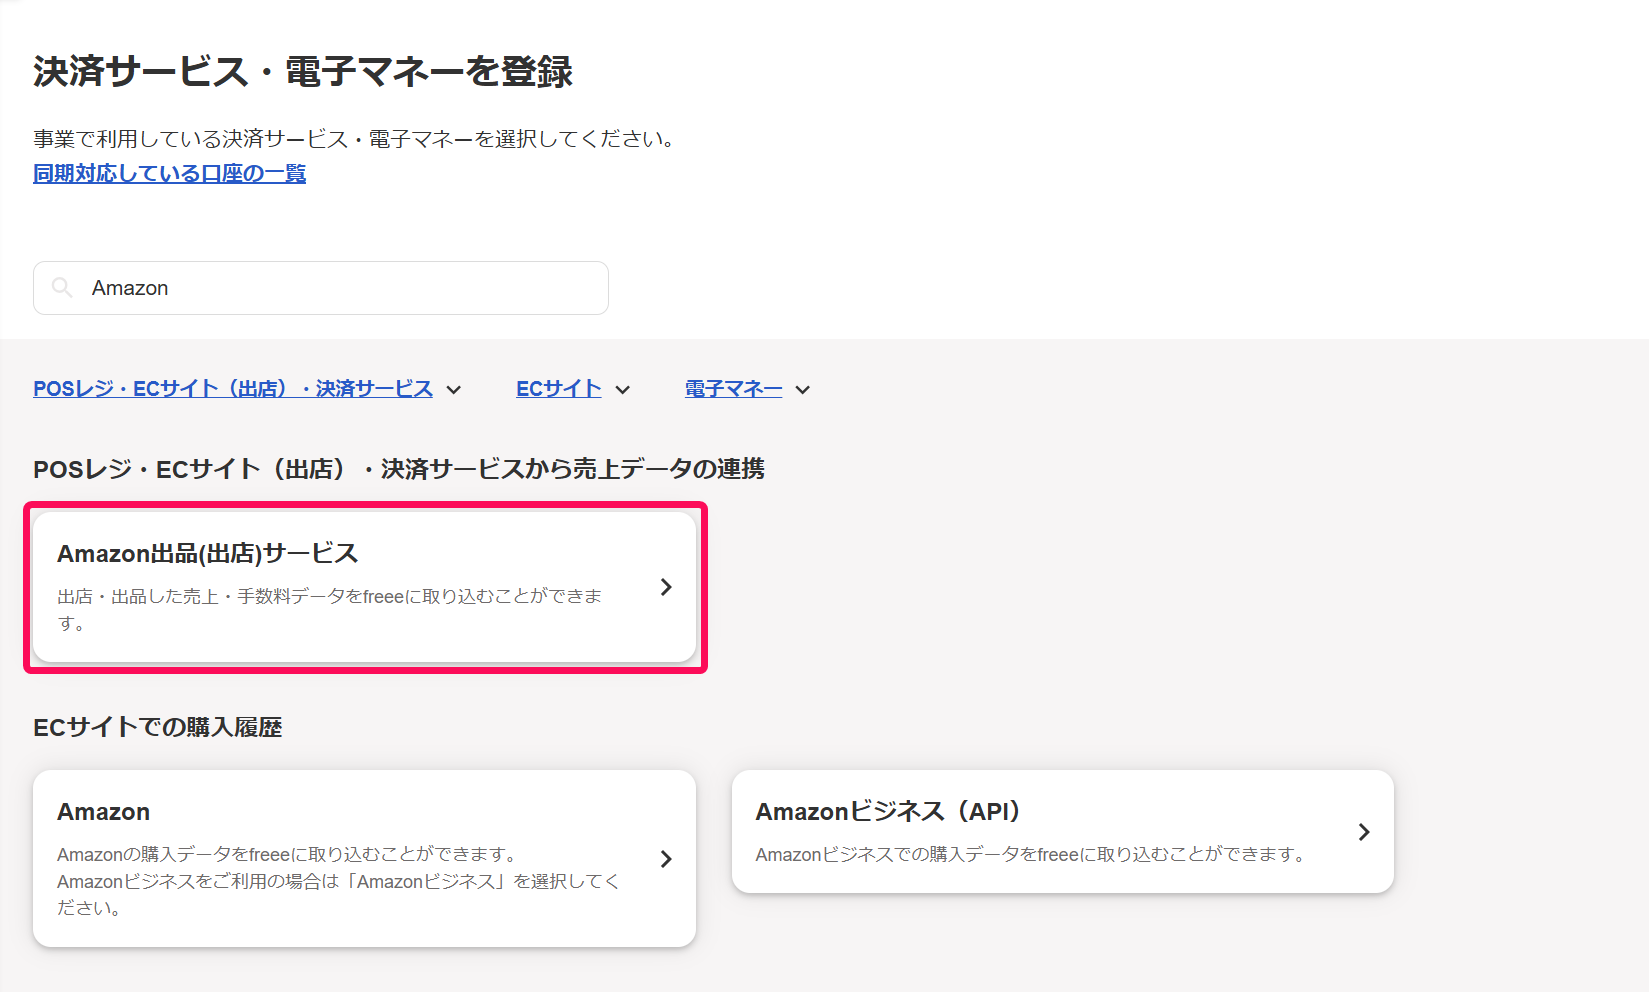Open the 同期対応している口座の一覧 link
Screen dimensions: 1649x992
169,173
